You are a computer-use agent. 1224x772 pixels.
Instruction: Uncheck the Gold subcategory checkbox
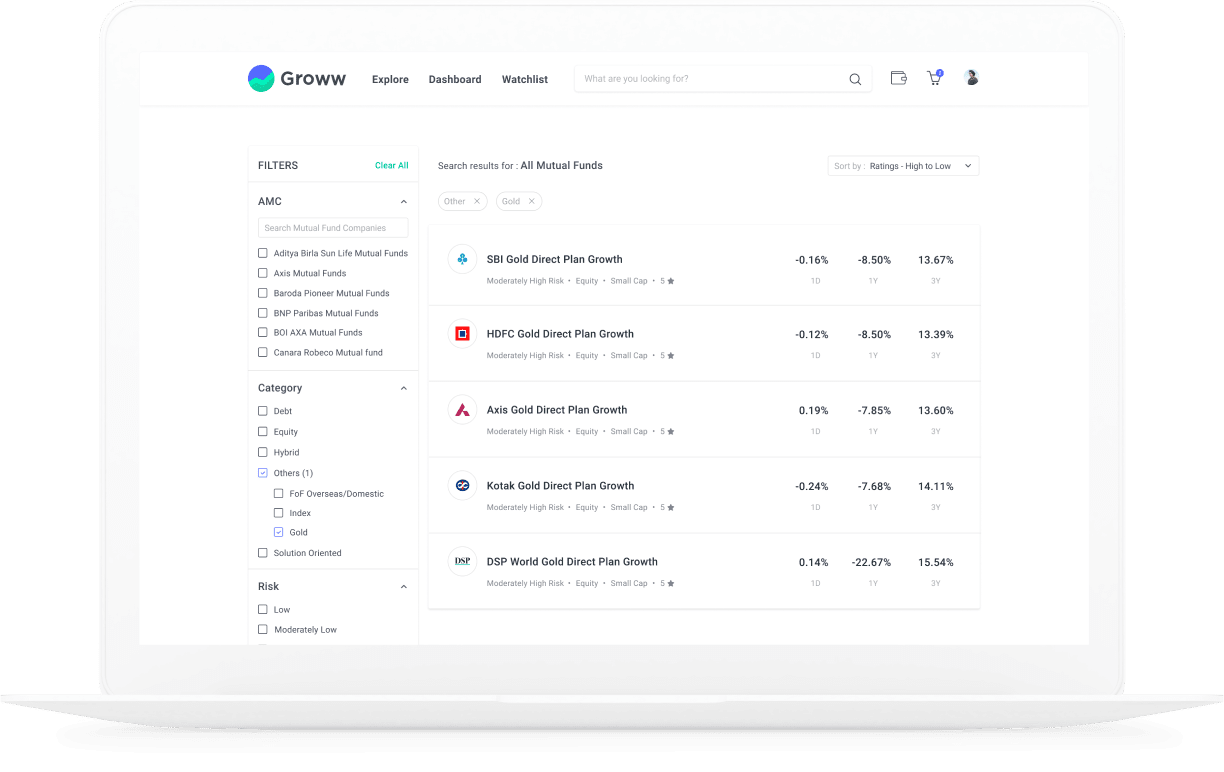coord(279,533)
